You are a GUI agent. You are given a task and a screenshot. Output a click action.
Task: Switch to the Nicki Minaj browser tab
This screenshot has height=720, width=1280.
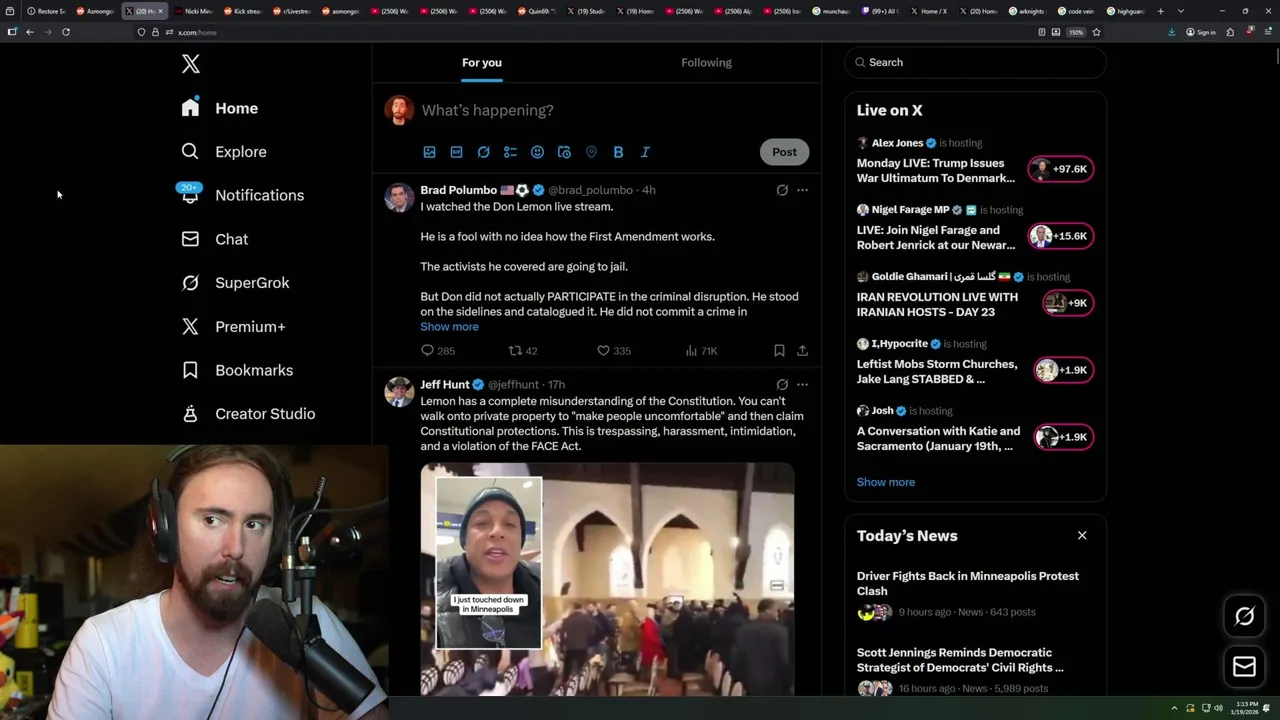pyautogui.click(x=195, y=11)
